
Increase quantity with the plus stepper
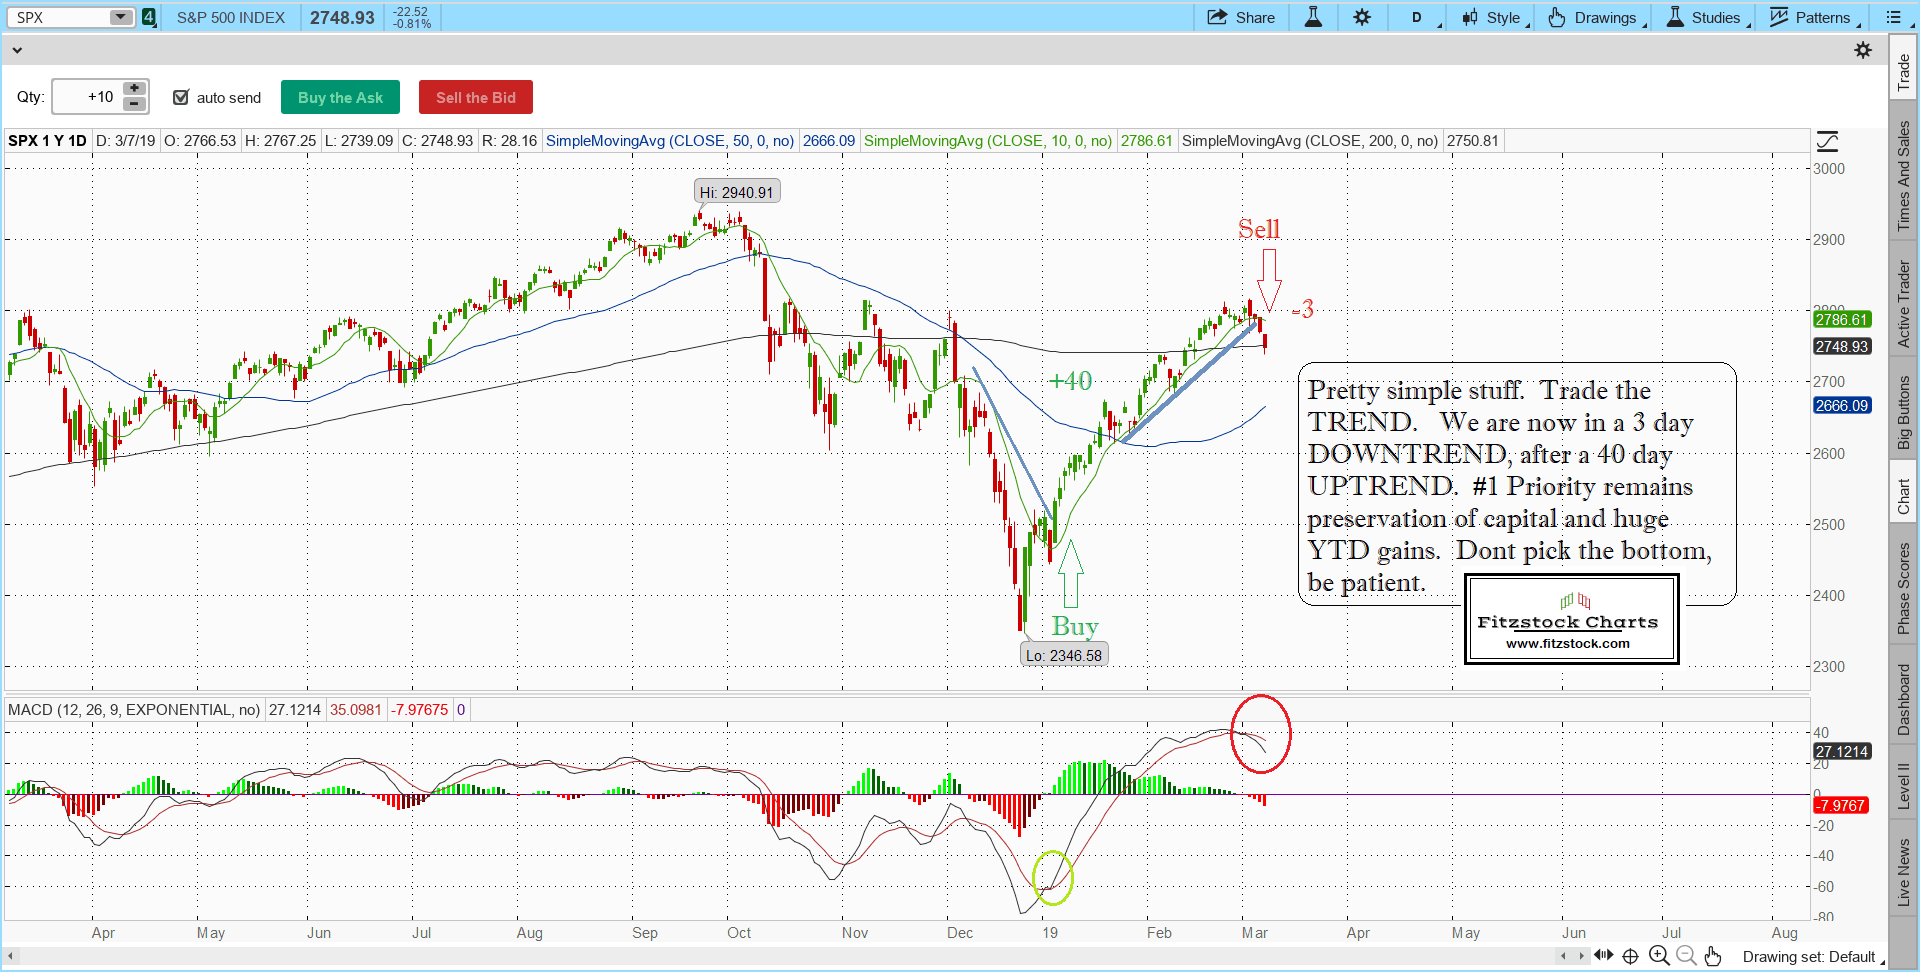tap(134, 89)
